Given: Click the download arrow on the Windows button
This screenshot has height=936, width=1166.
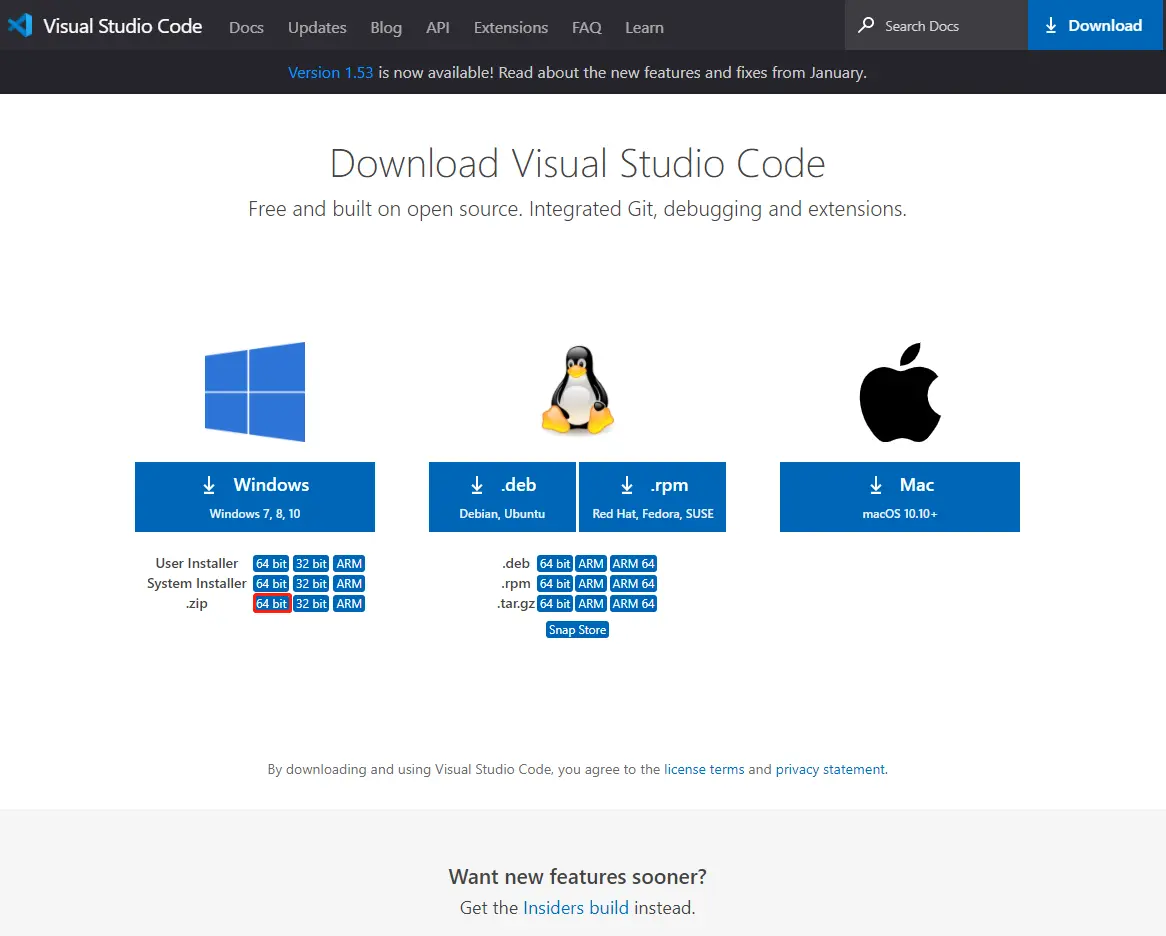Looking at the screenshot, I should pos(210,484).
